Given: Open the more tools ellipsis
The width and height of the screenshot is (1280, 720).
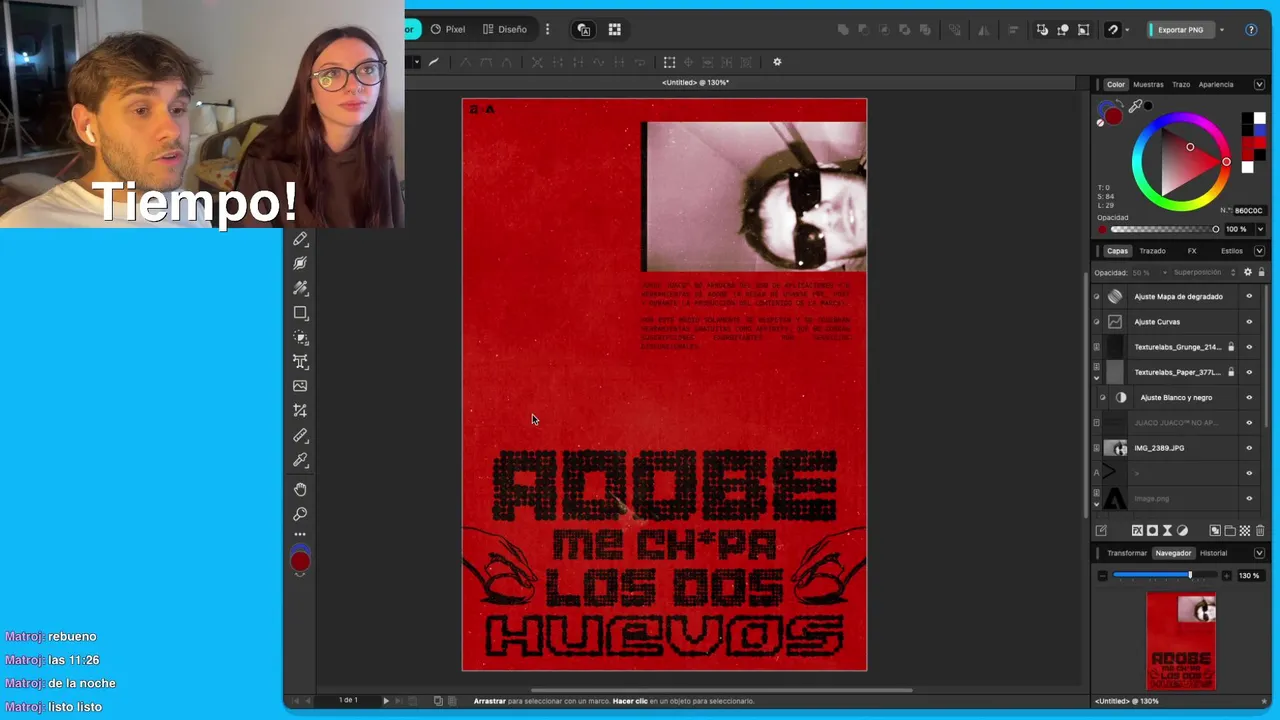Looking at the screenshot, I should click(300, 535).
